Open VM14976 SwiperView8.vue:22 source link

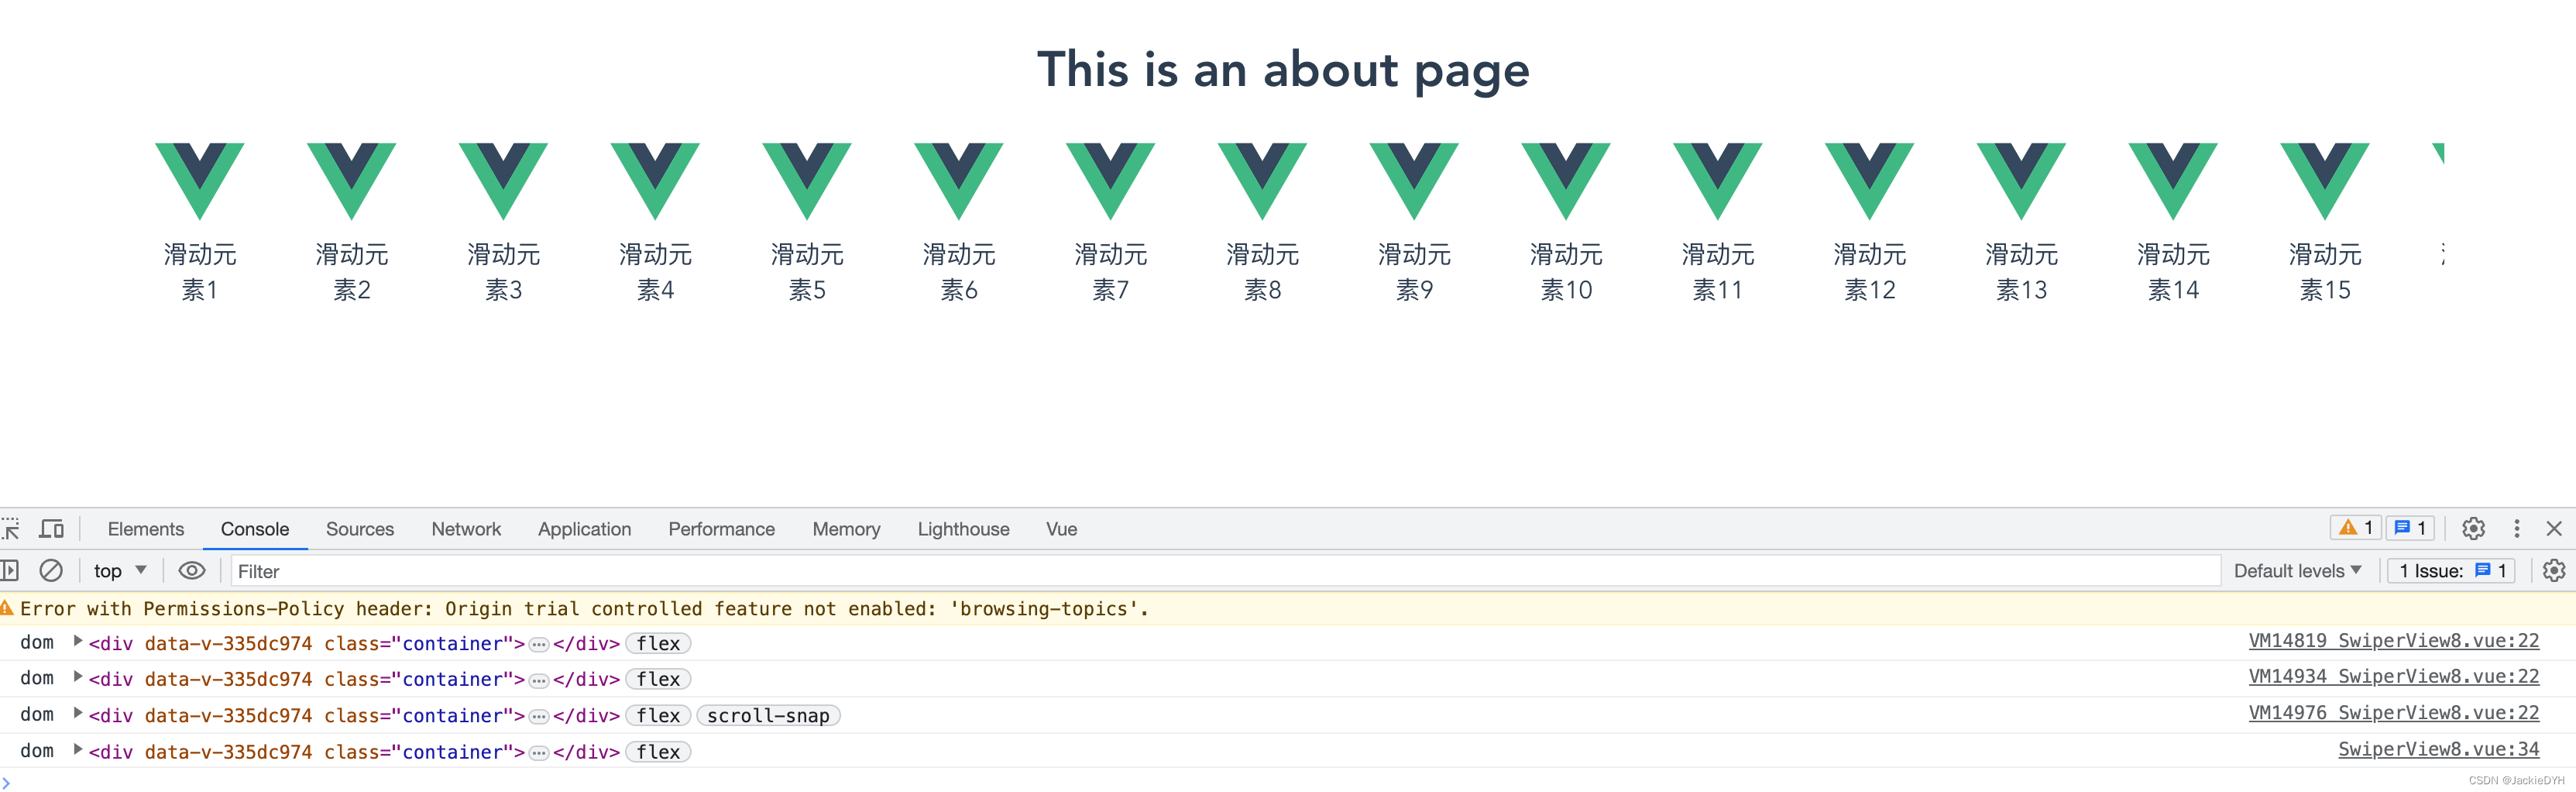pos(2394,713)
